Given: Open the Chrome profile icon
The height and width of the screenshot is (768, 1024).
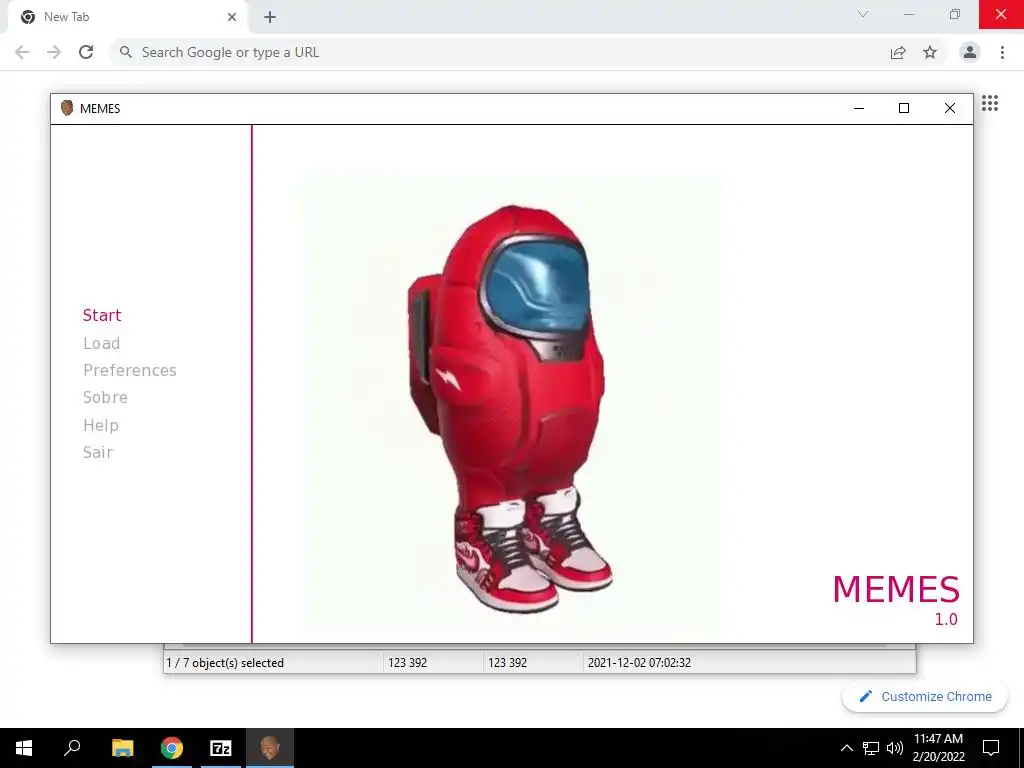Looking at the screenshot, I should 970,52.
